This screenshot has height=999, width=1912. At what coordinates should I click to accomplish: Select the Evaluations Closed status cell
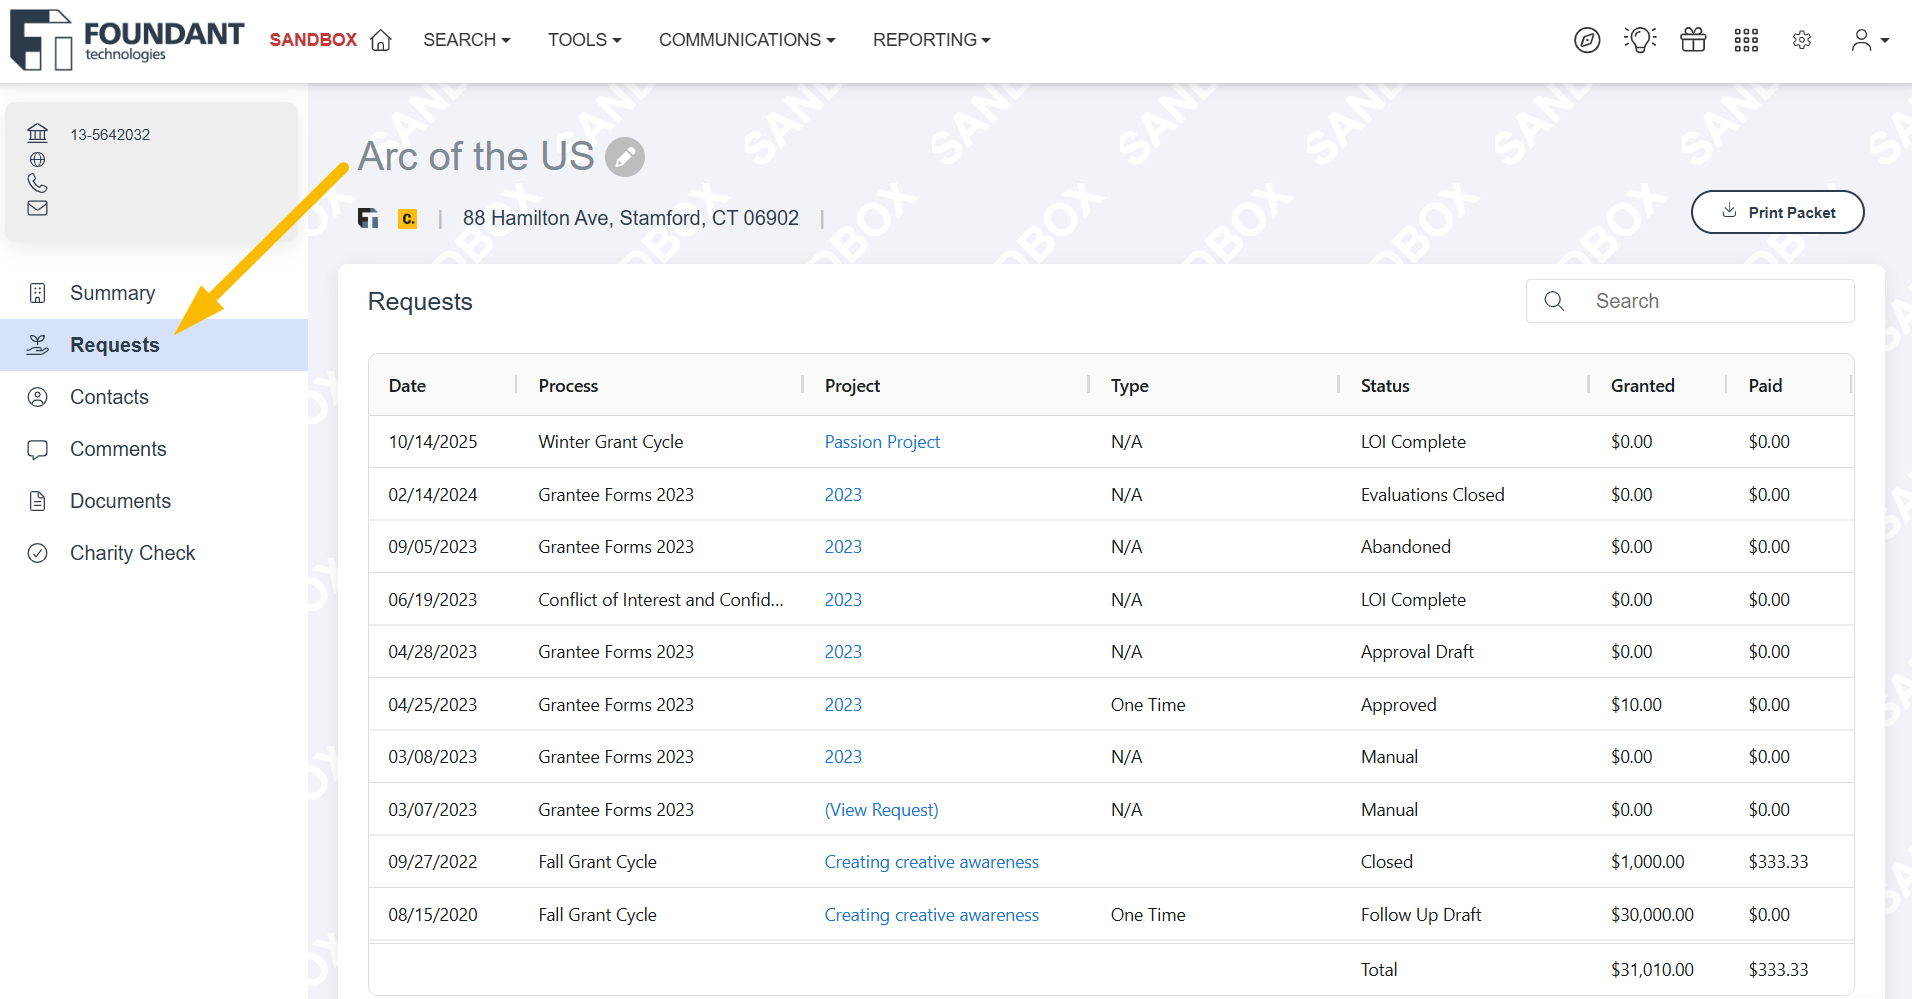click(x=1432, y=495)
